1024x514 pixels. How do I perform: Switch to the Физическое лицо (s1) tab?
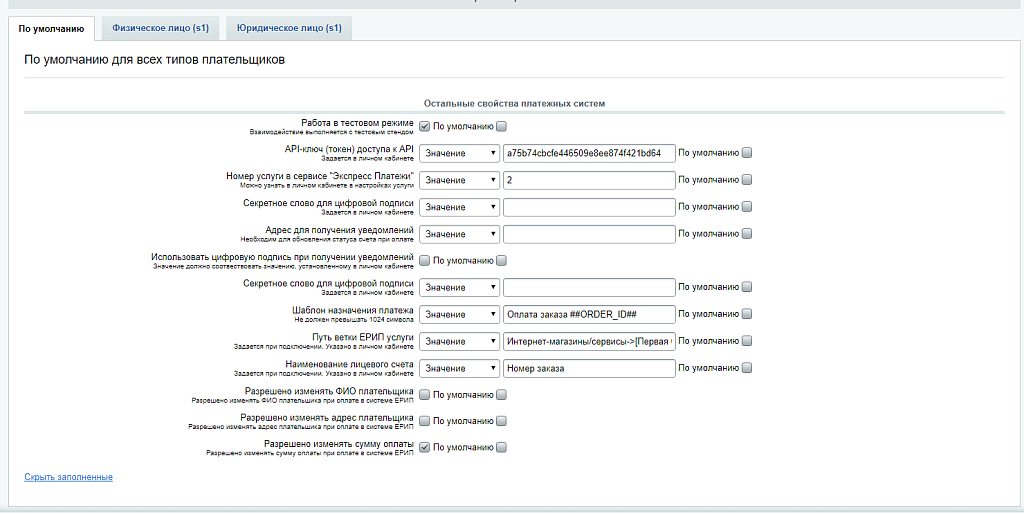pos(160,28)
